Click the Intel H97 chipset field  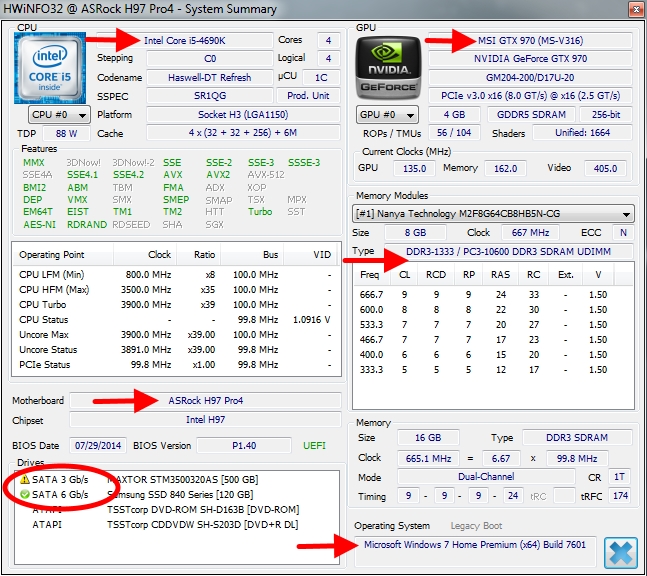click(205, 420)
